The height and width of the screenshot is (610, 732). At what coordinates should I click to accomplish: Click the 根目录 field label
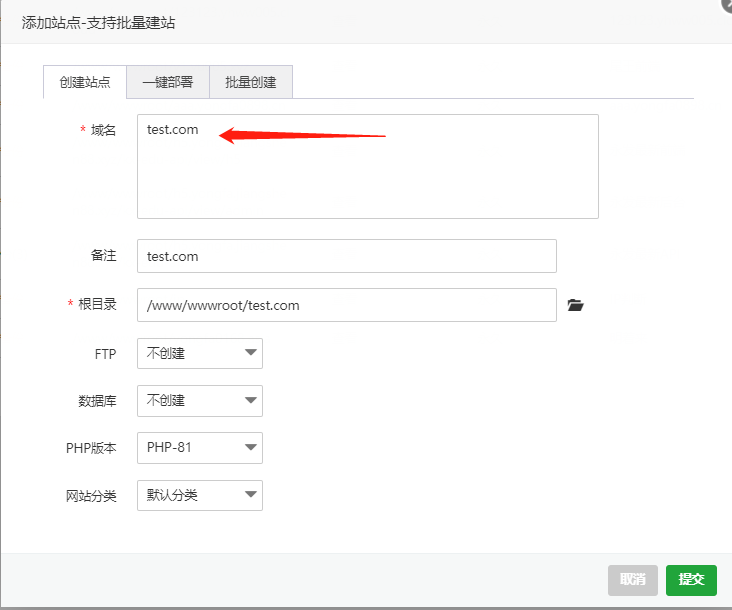click(x=97, y=304)
